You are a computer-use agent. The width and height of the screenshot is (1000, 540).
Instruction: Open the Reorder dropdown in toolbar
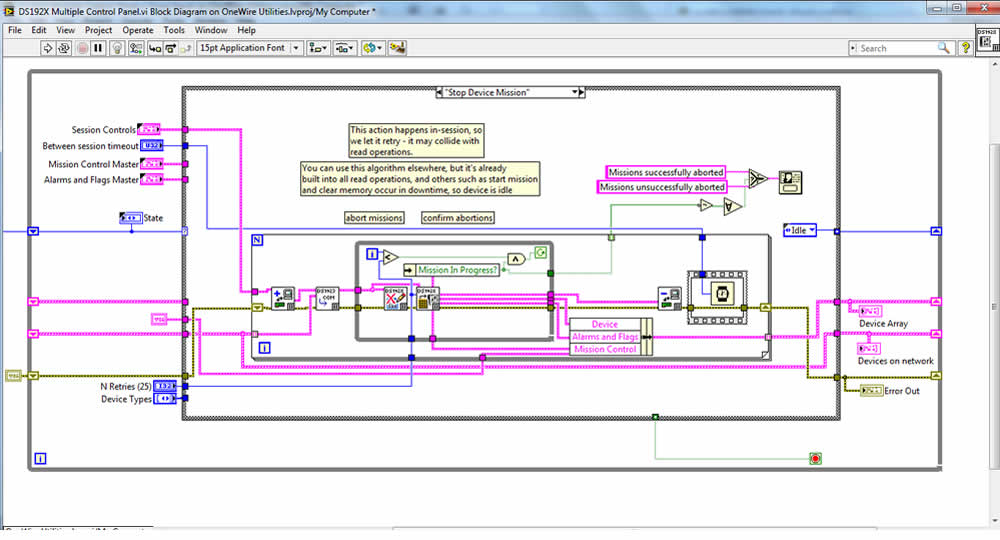click(x=372, y=48)
